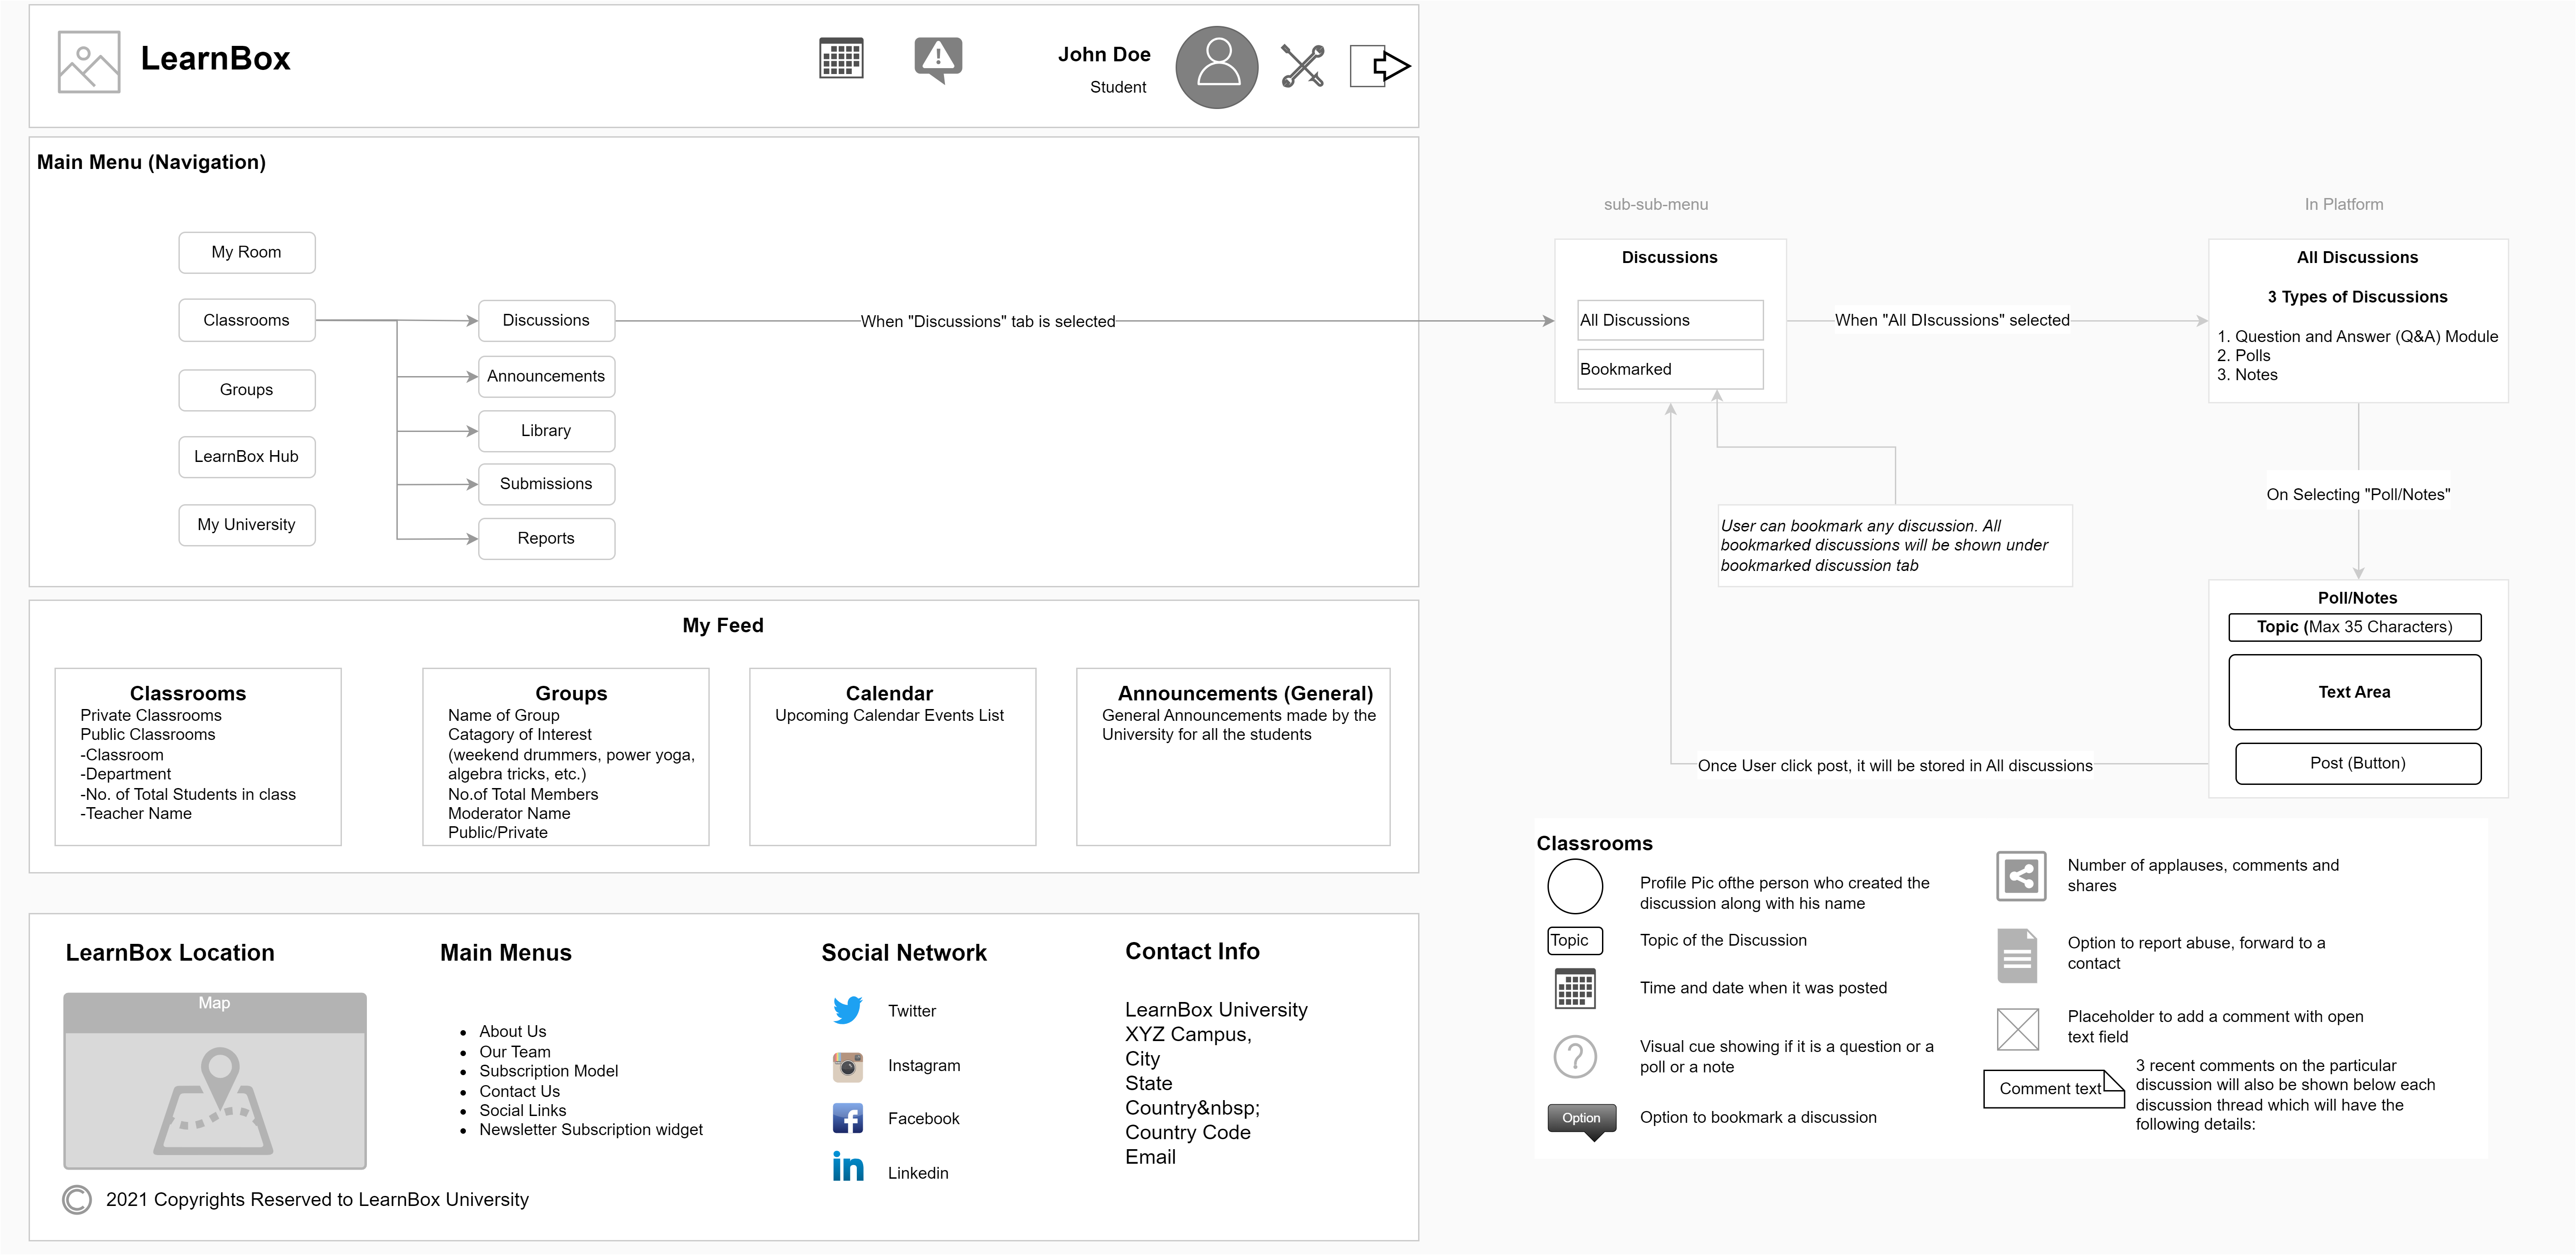Click the Facebook logo icon

coord(848,1118)
